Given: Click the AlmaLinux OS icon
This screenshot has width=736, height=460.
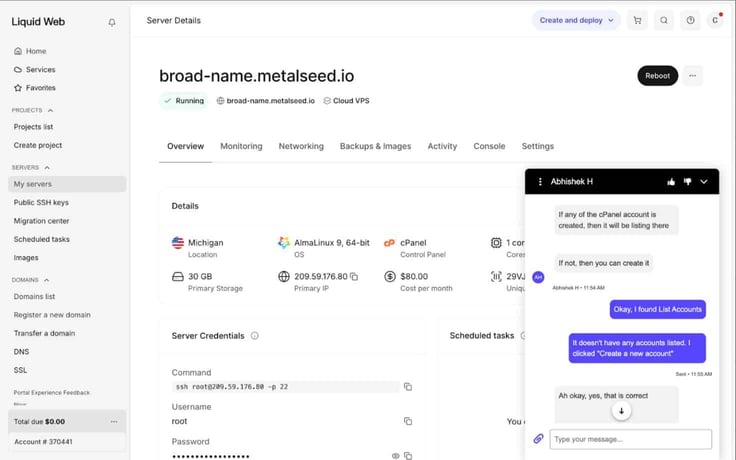Looking at the screenshot, I should point(284,243).
